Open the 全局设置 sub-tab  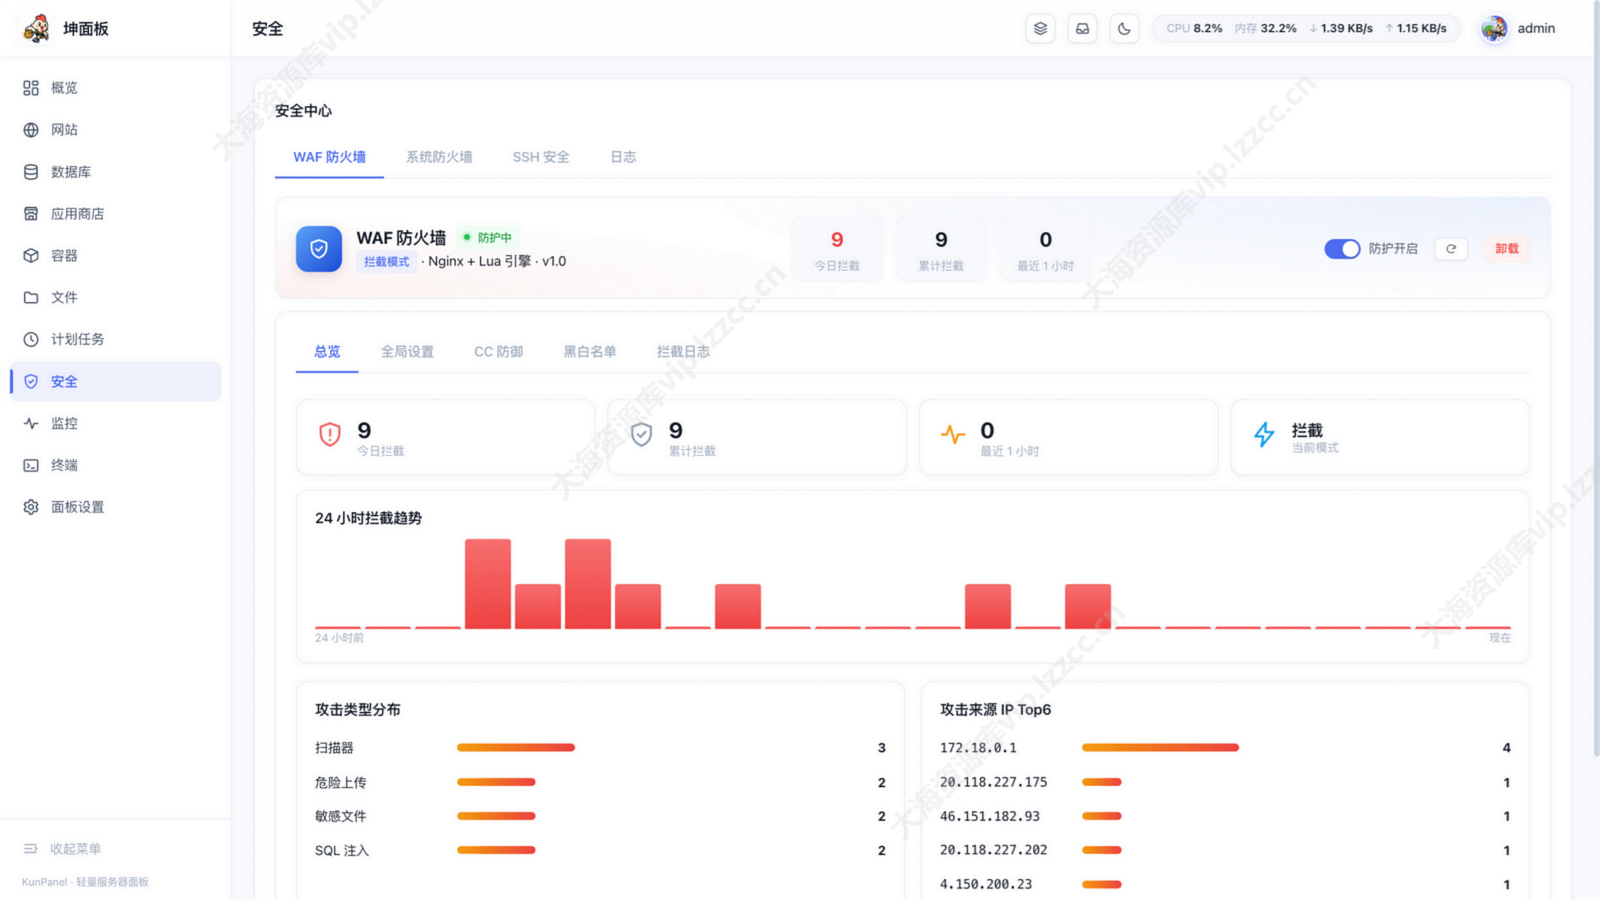click(407, 352)
